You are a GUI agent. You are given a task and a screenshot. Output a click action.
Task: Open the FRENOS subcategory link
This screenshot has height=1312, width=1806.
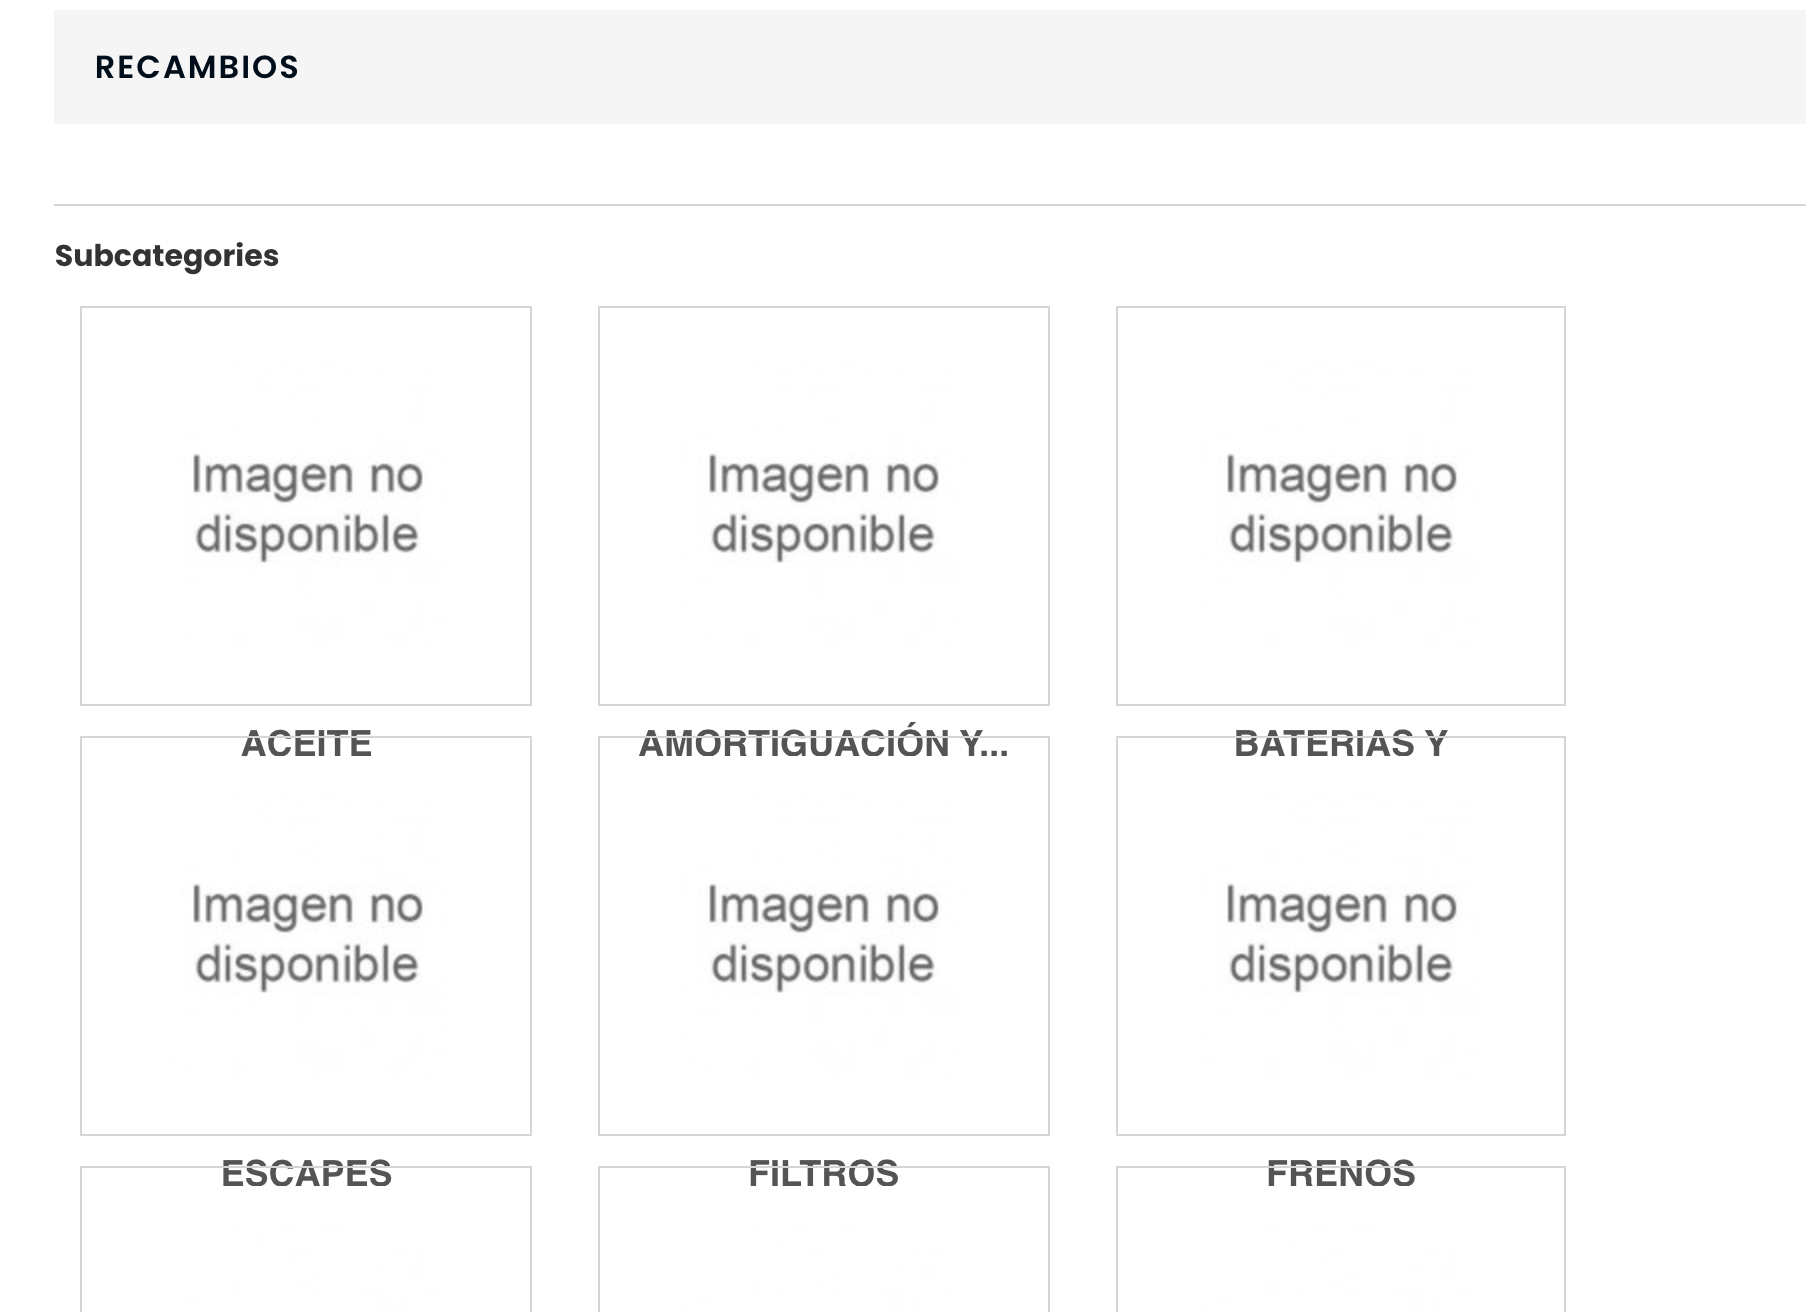(1340, 1174)
